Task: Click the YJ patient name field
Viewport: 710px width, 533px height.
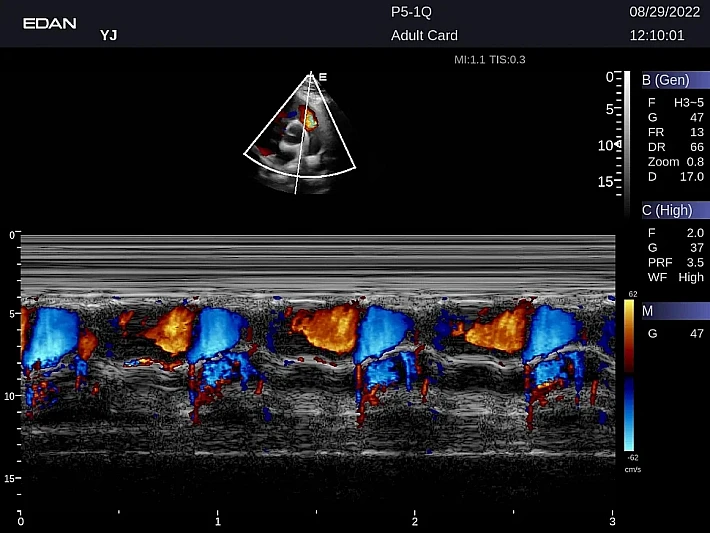Action: pyautogui.click(x=108, y=35)
